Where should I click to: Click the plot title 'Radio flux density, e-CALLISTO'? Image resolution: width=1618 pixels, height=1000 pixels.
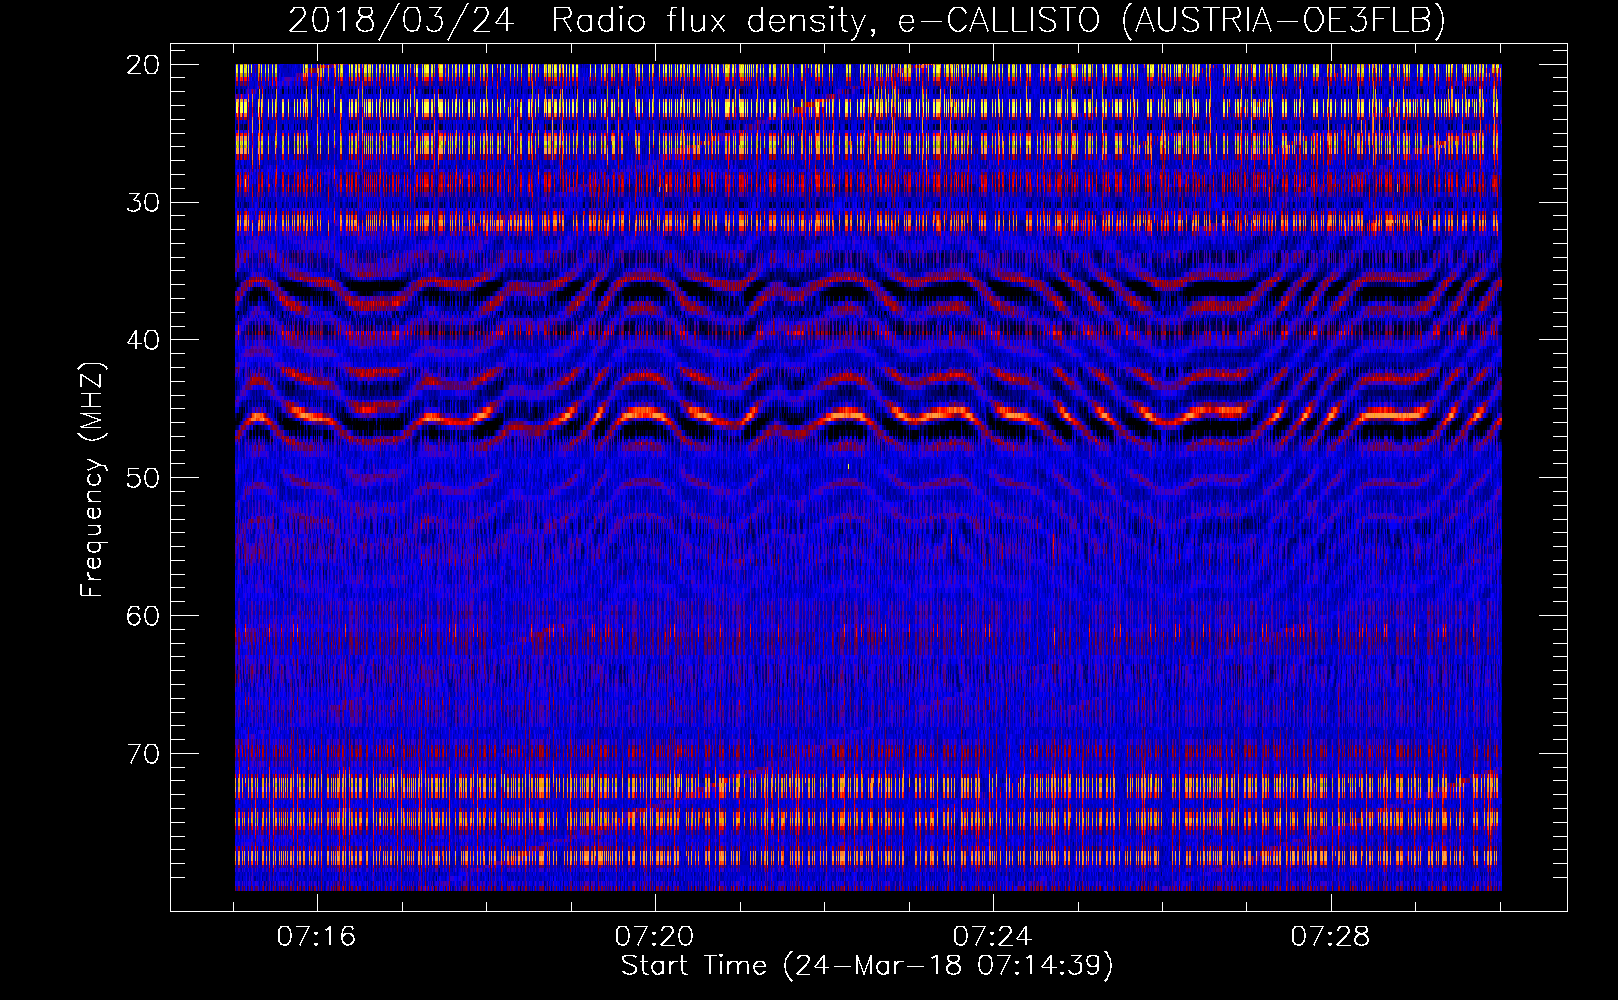click(825, 20)
